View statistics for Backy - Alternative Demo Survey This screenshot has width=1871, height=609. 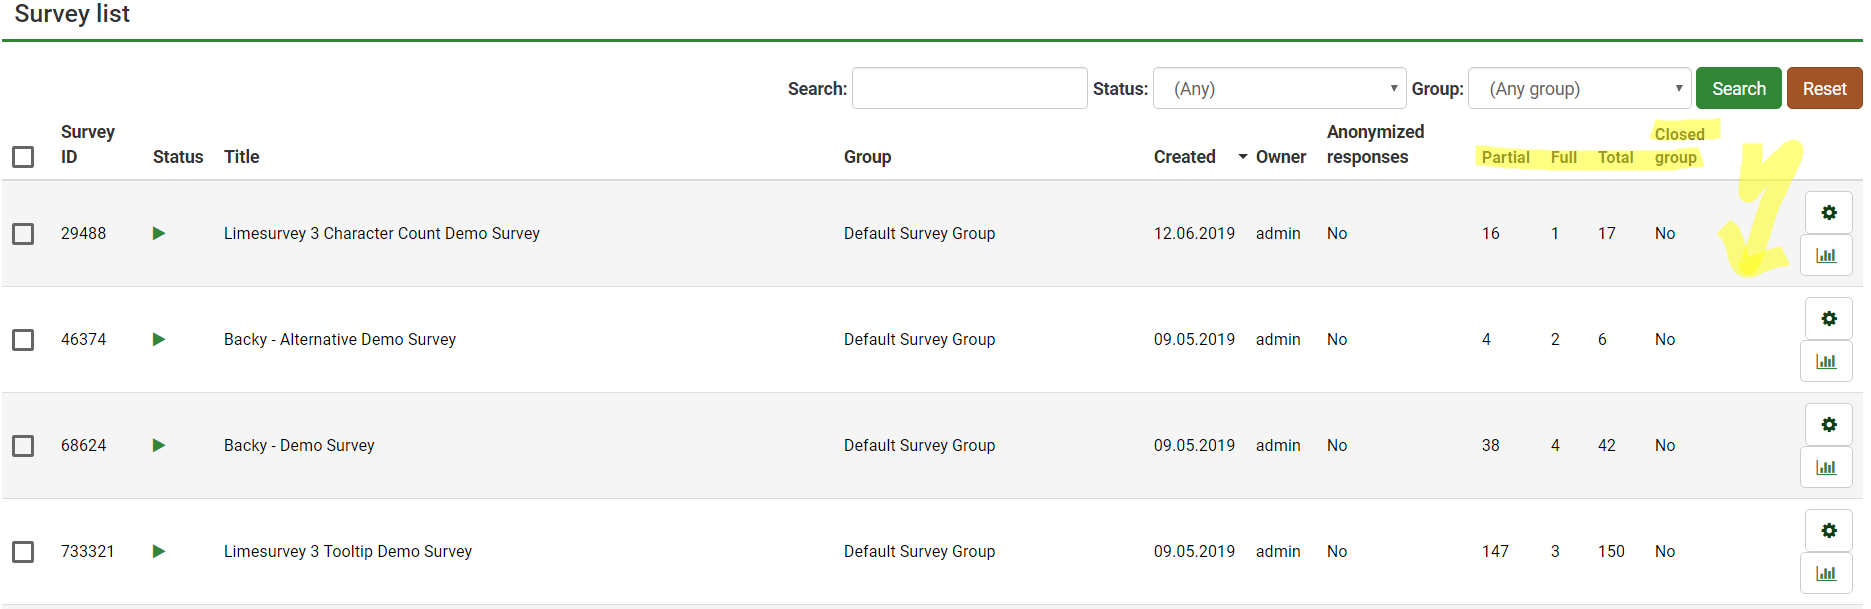click(x=1825, y=362)
